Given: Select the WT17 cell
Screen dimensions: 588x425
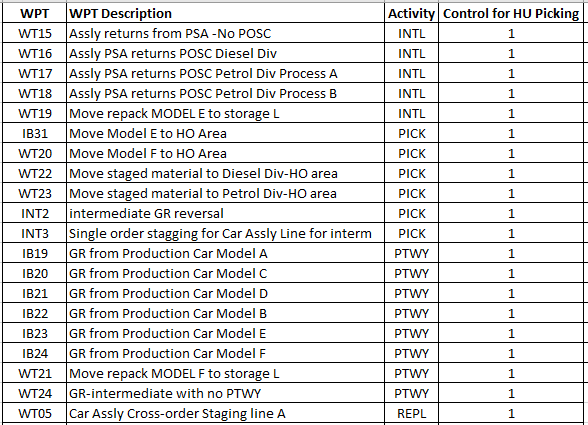Looking at the screenshot, I should click(34, 73).
